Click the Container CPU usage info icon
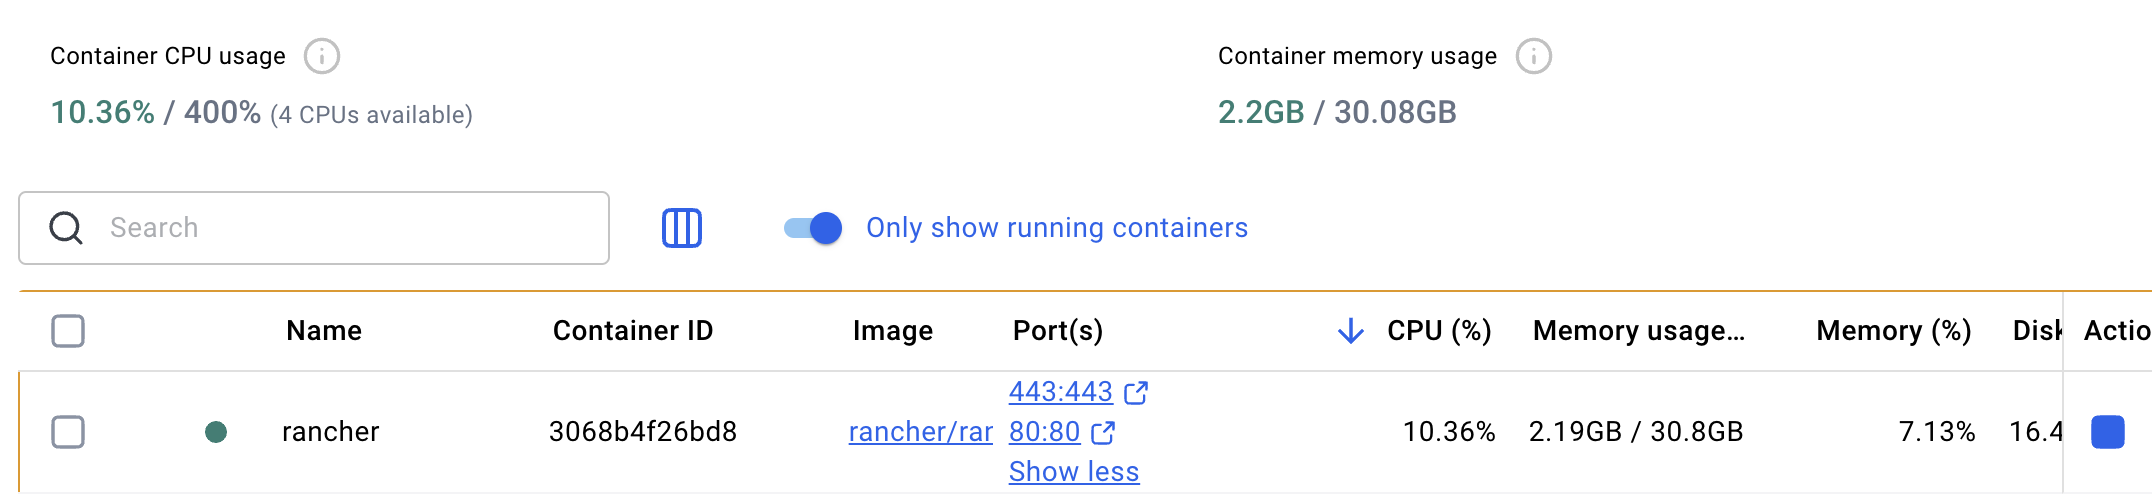This screenshot has height=494, width=2152. coord(322,56)
